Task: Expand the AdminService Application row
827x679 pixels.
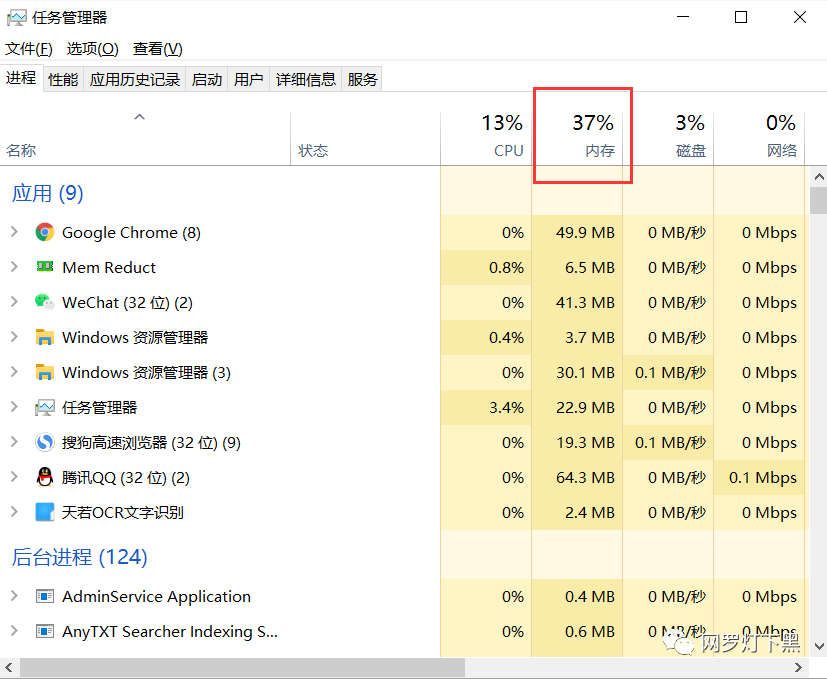Action: pos(14,596)
